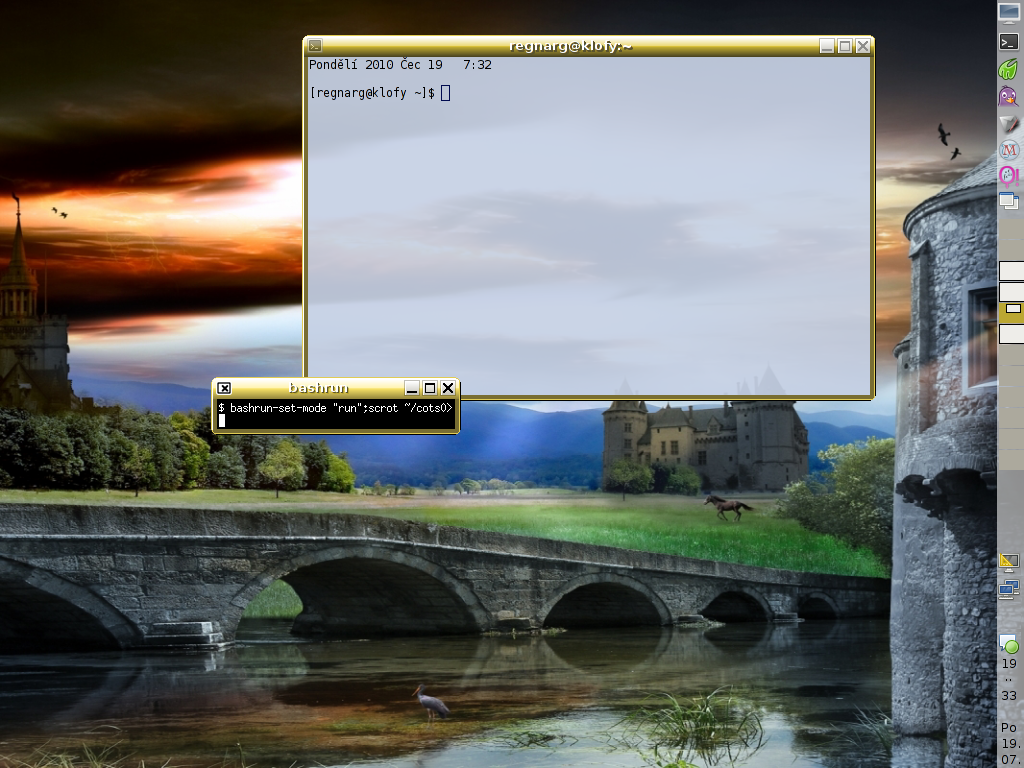Maximize the regnarg@klofy terminal window
Image resolution: width=1024 pixels, height=768 pixels.
pos(844,46)
